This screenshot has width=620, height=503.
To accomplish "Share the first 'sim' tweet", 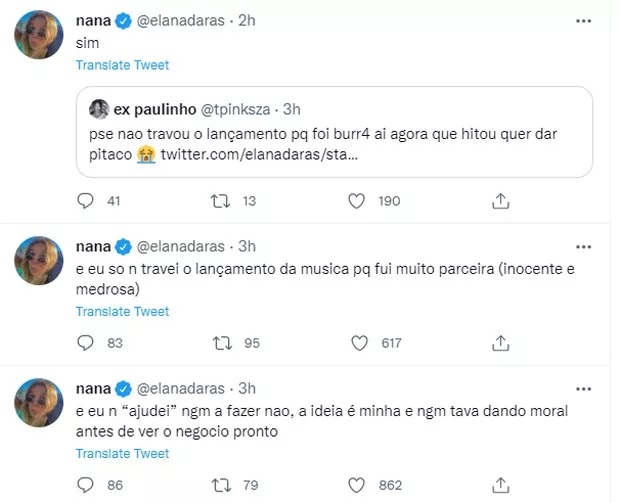I will click(x=499, y=202).
